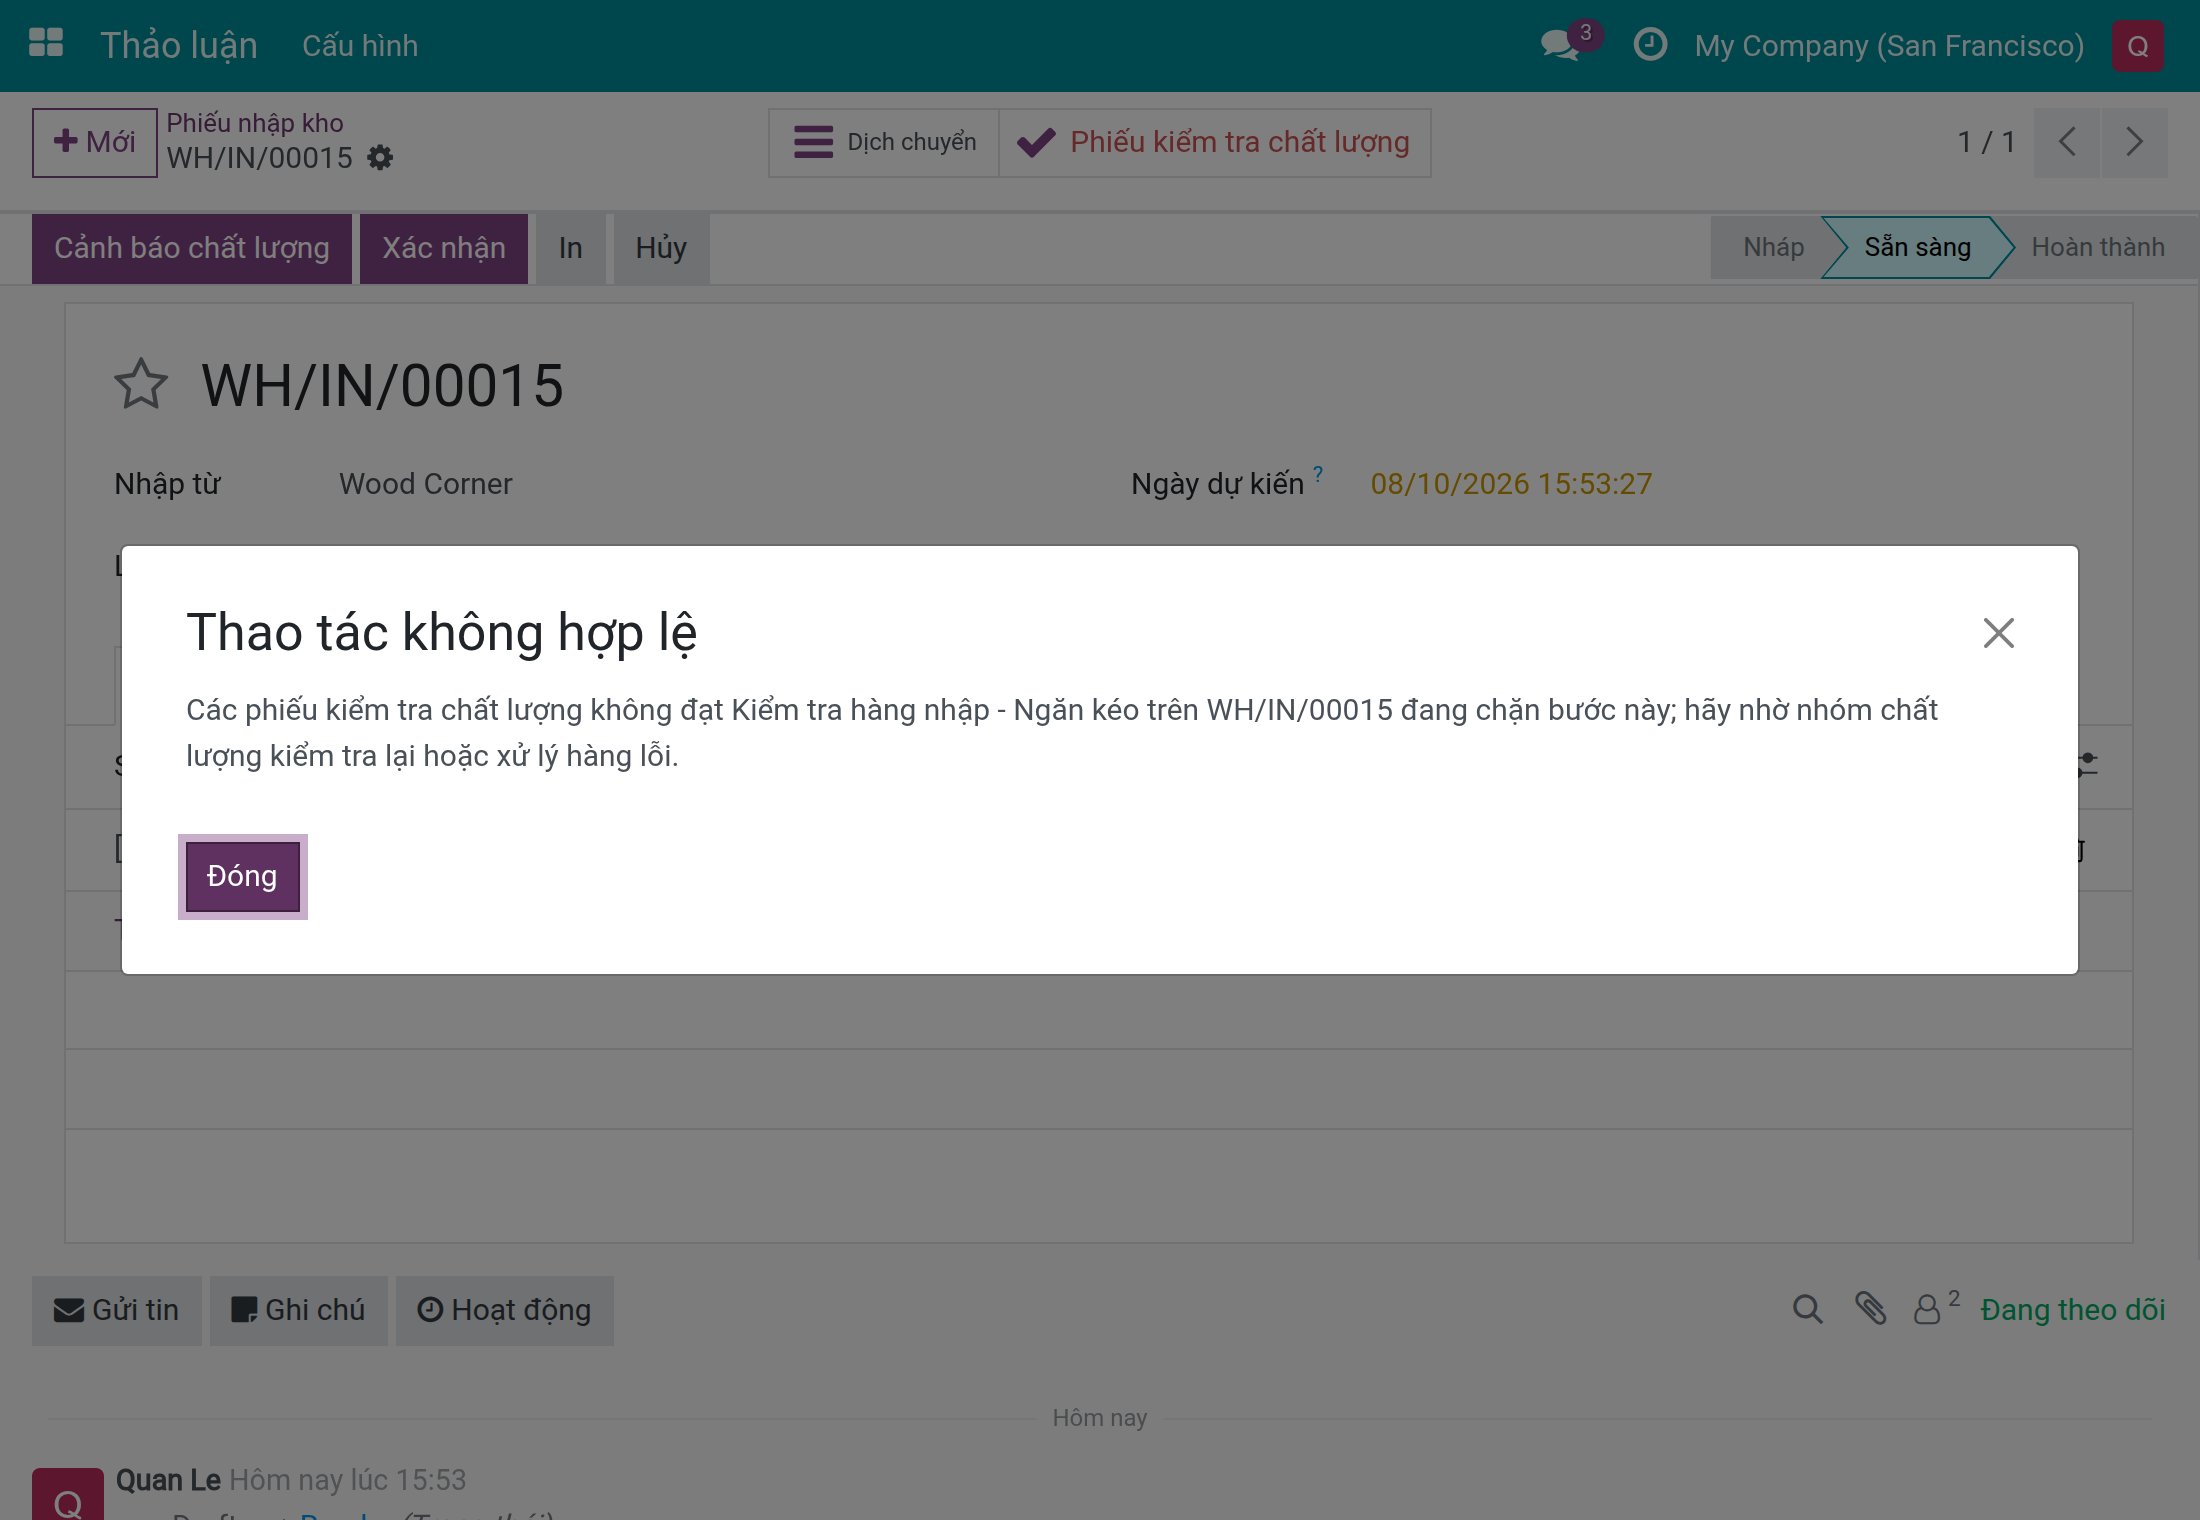Click the Phiếu nhập kho breadcrumb link
This screenshot has height=1520, width=2200.
pos(254,123)
